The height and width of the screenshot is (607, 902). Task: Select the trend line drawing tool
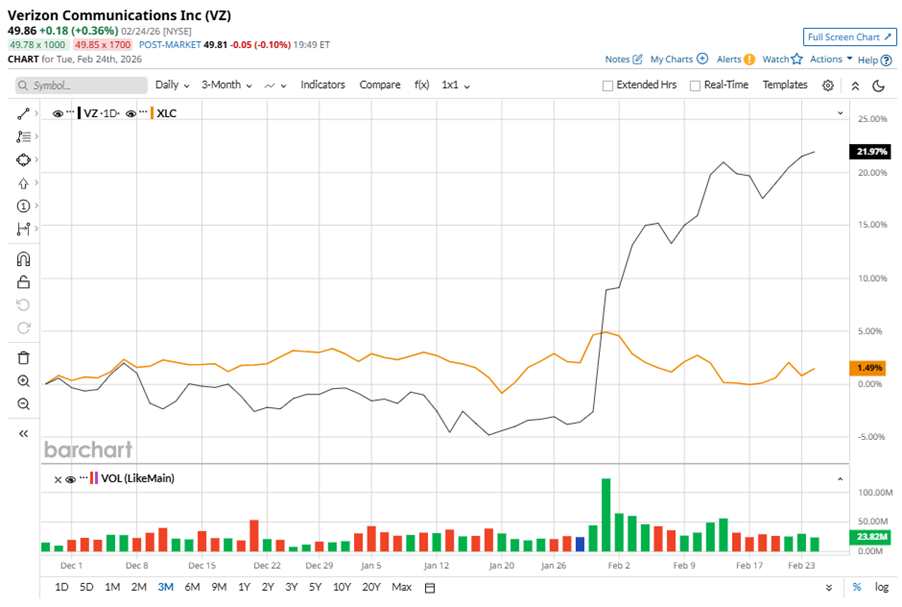pyautogui.click(x=23, y=114)
